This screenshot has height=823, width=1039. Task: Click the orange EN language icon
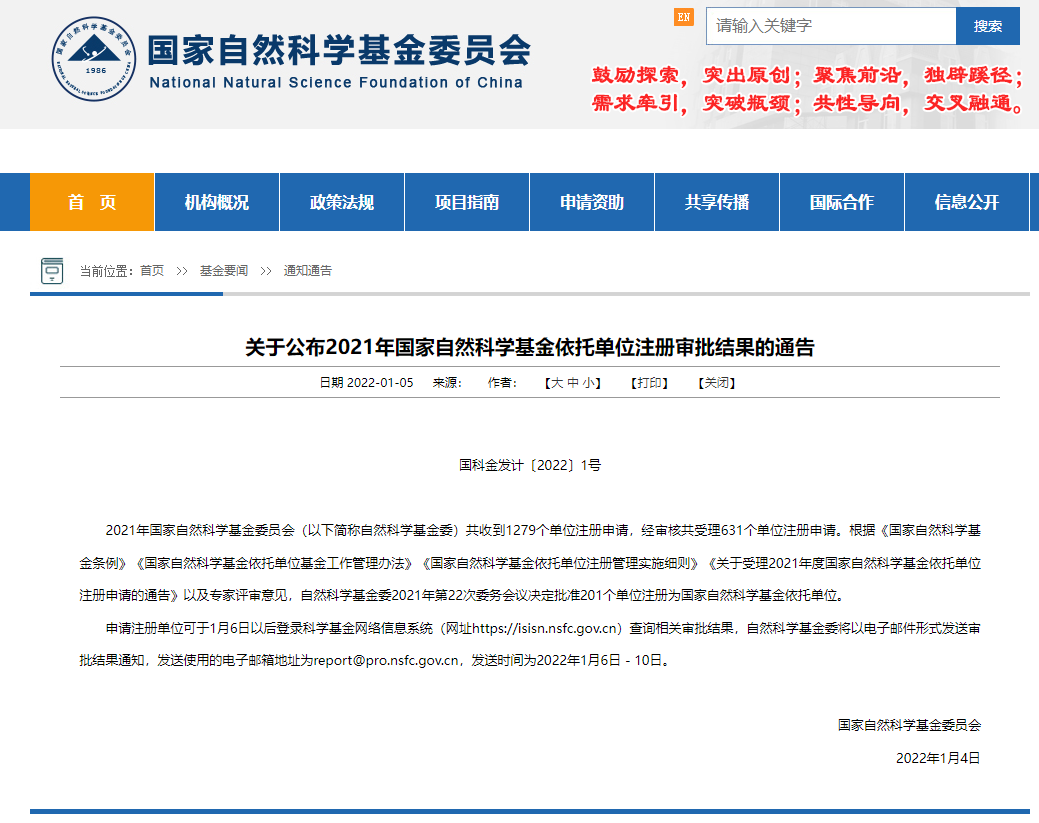(x=683, y=17)
